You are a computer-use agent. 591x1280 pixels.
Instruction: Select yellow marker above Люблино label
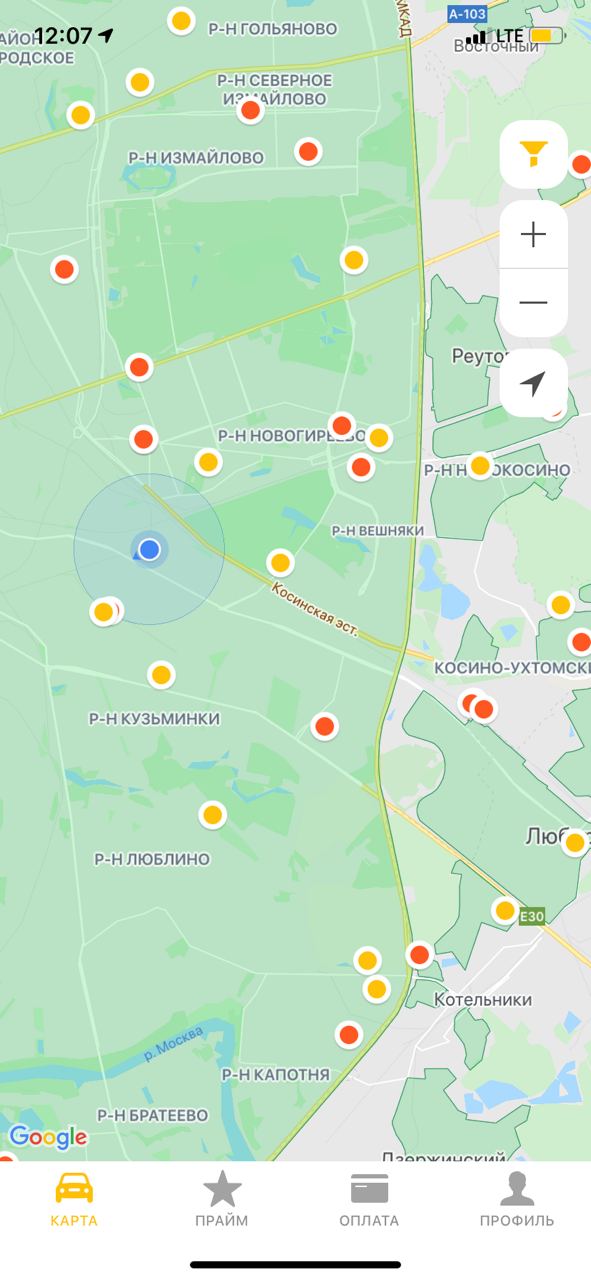point(212,815)
